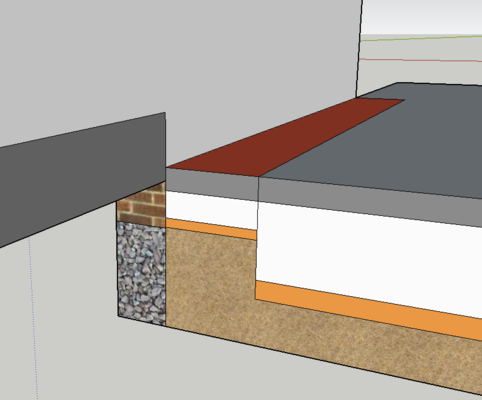Click the gray band below red strip
Viewport: 482px width, 400px height.
tap(212, 184)
